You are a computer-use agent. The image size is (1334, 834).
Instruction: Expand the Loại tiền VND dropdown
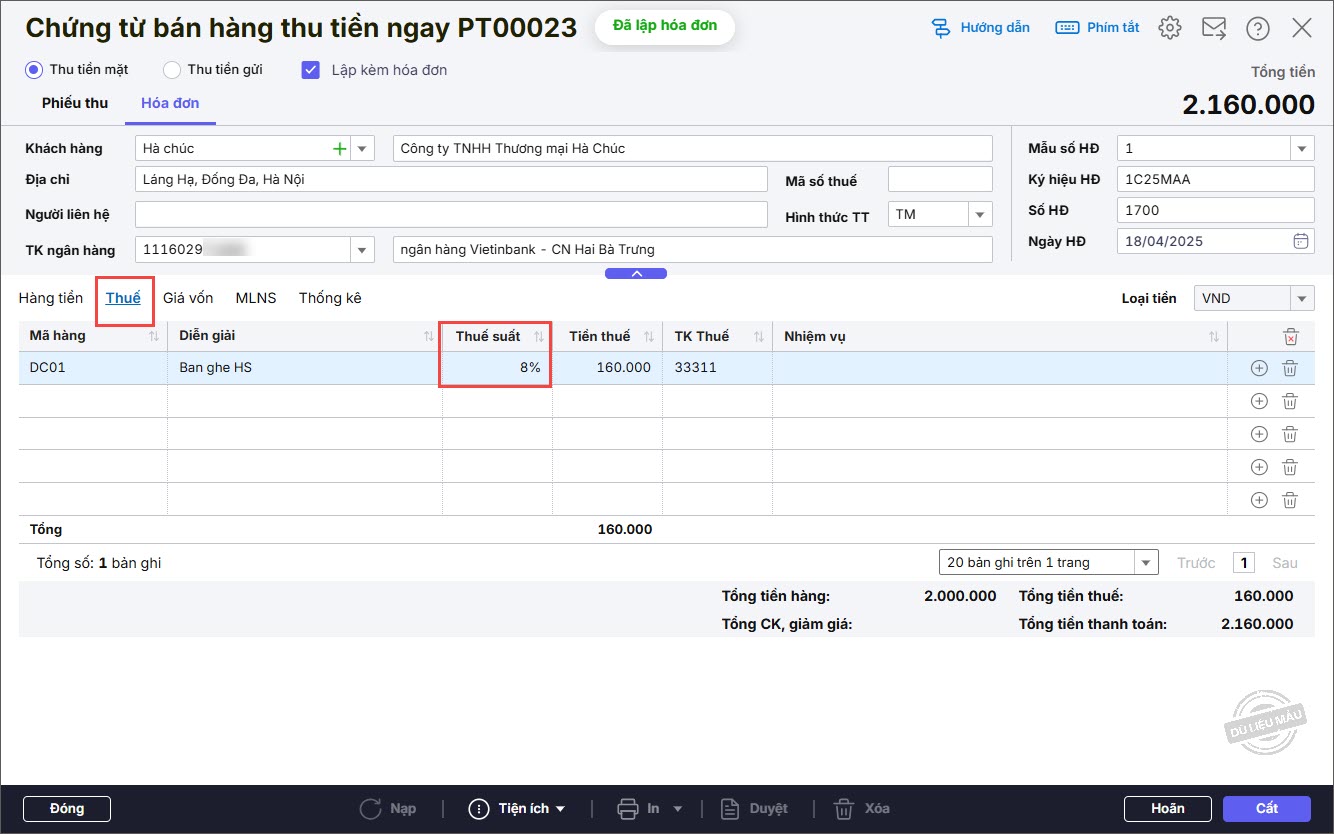point(1301,299)
